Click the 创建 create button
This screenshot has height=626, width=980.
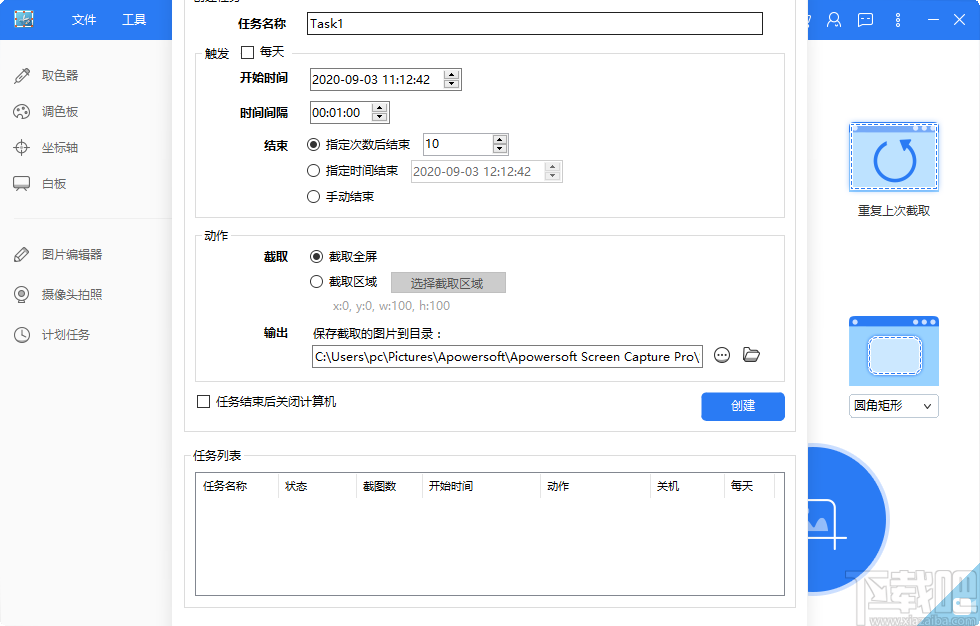click(742, 406)
